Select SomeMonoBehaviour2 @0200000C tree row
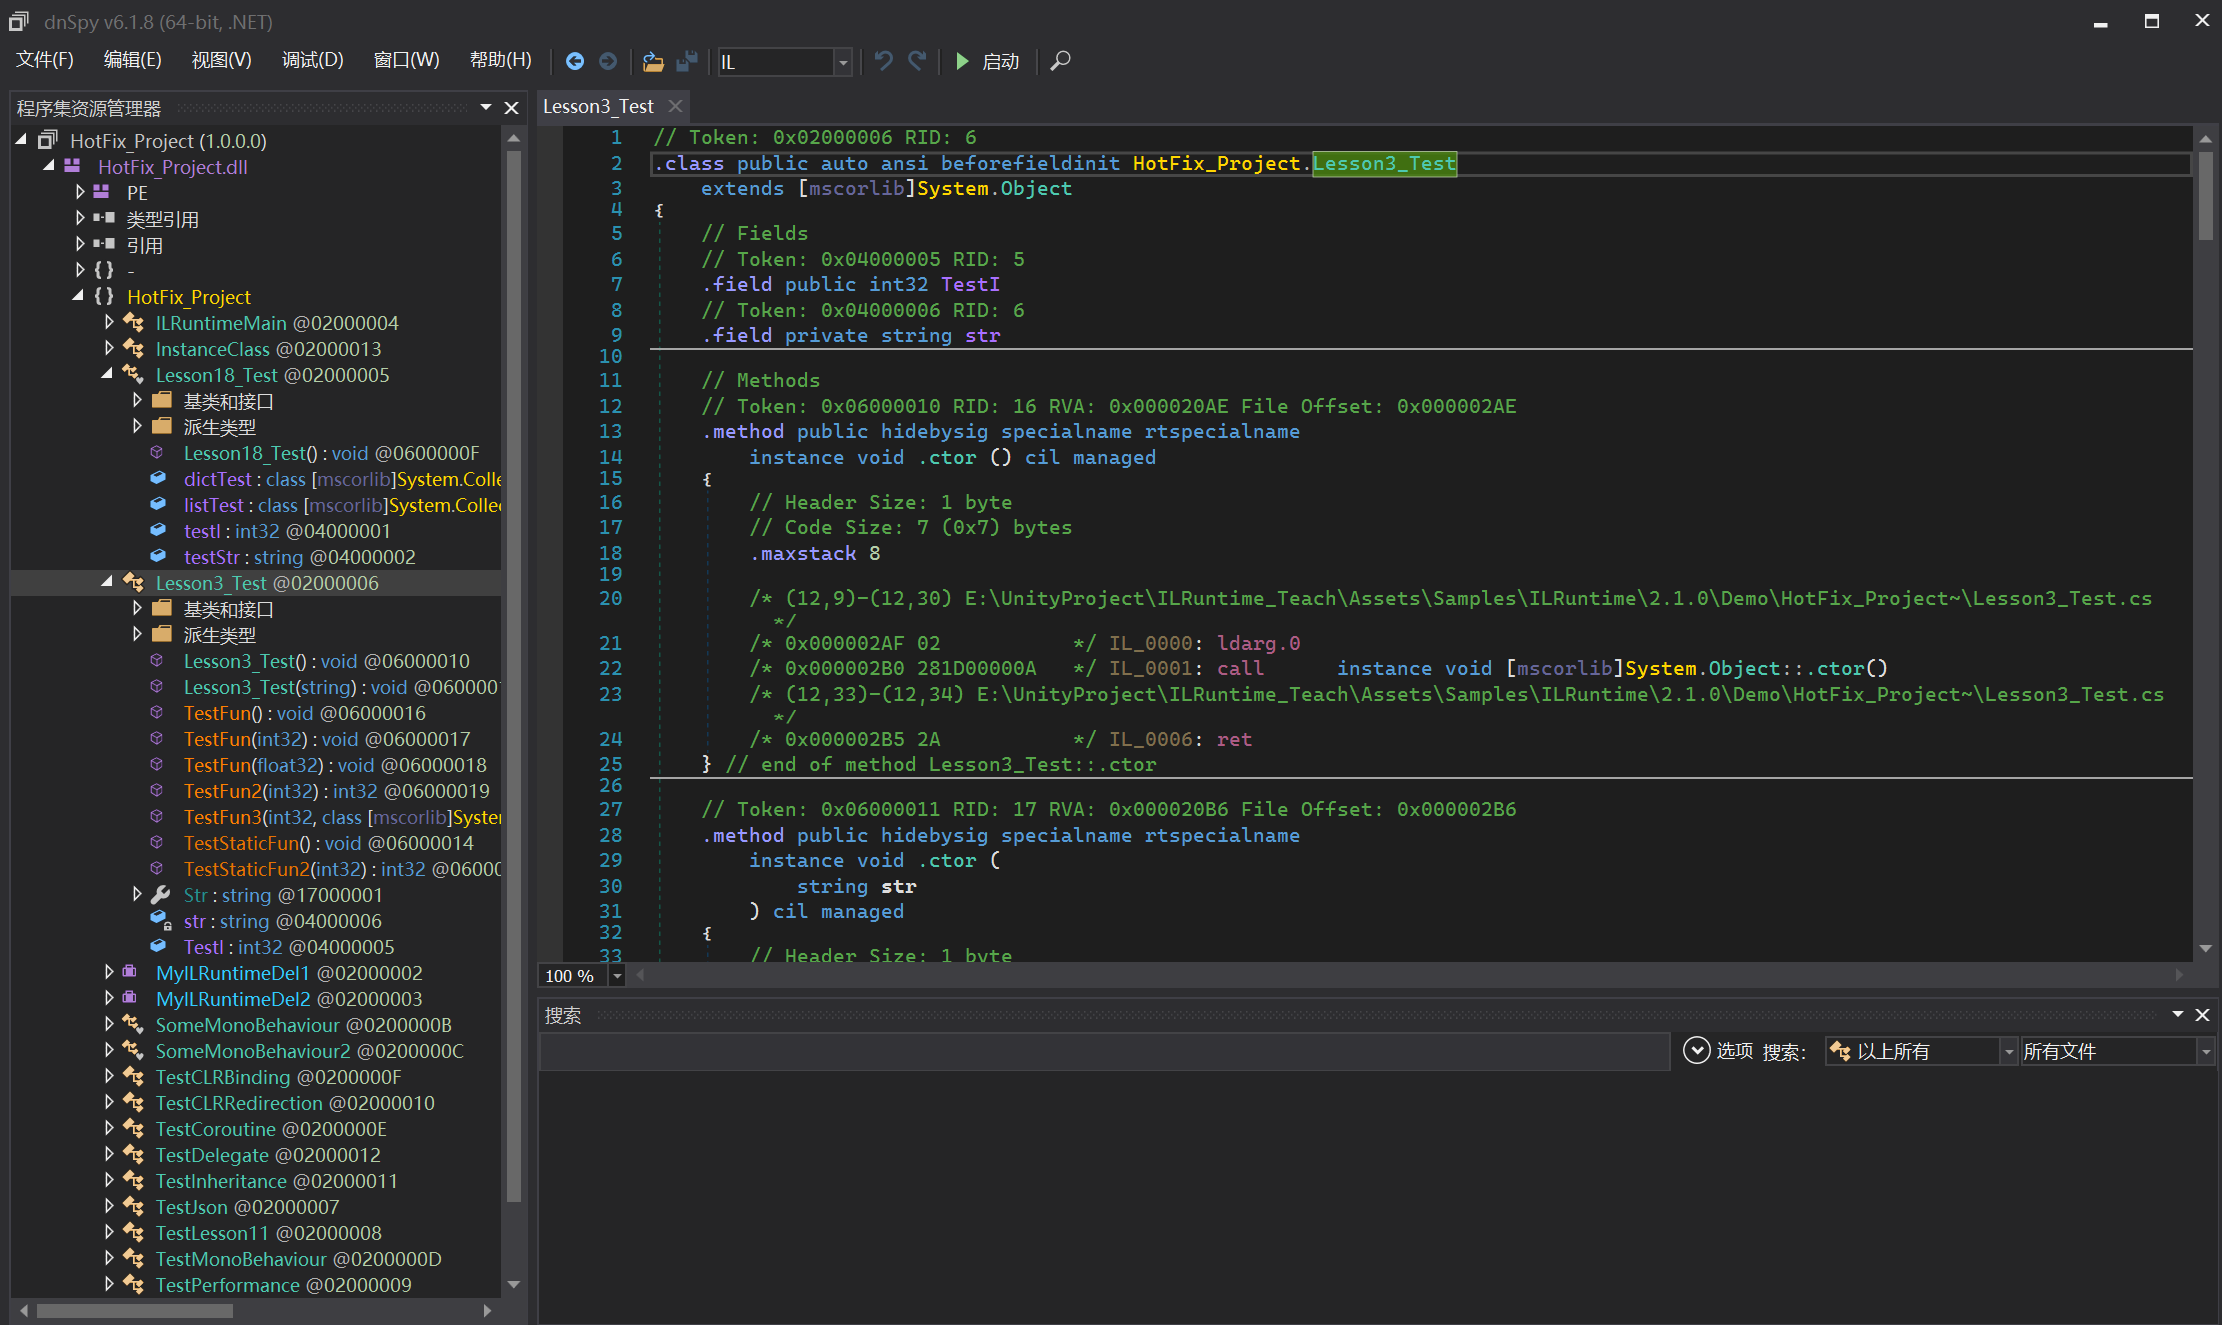The image size is (2222, 1325). [310, 1050]
